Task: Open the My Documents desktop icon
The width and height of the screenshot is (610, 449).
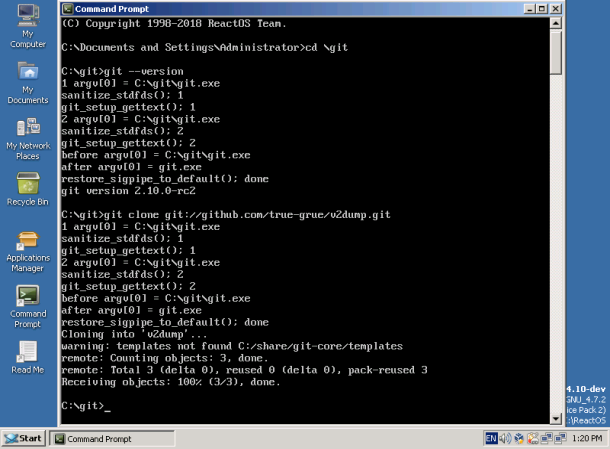Action: pyautogui.click(x=28, y=83)
